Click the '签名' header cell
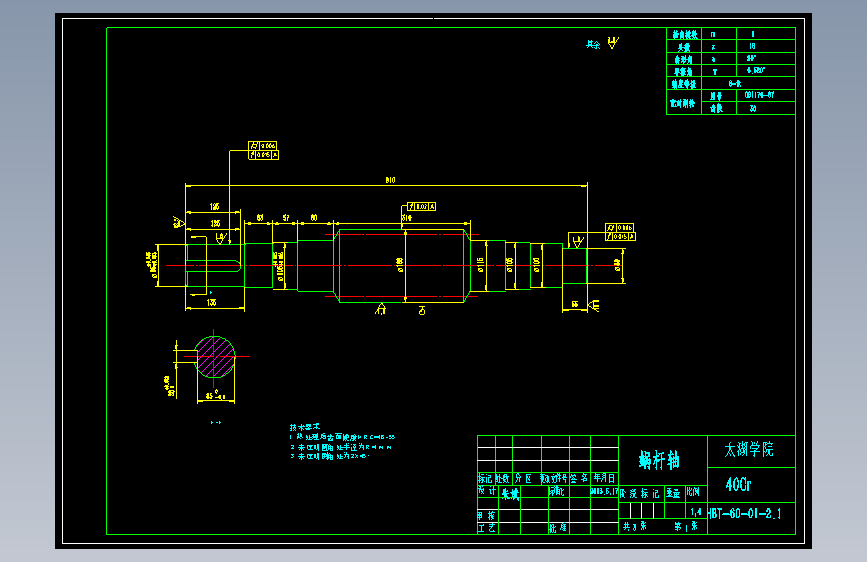Image resolution: width=867 pixels, height=562 pixels. (579, 478)
